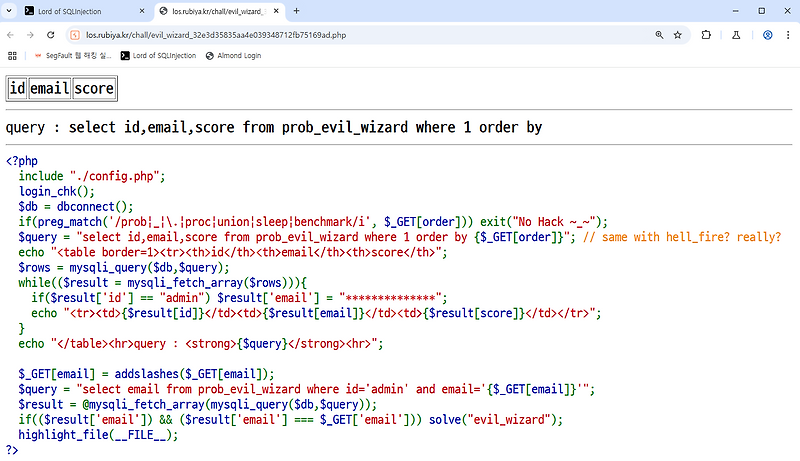Close the Lord of SQLInjection tab
The image size is (800, 461).
142,11
